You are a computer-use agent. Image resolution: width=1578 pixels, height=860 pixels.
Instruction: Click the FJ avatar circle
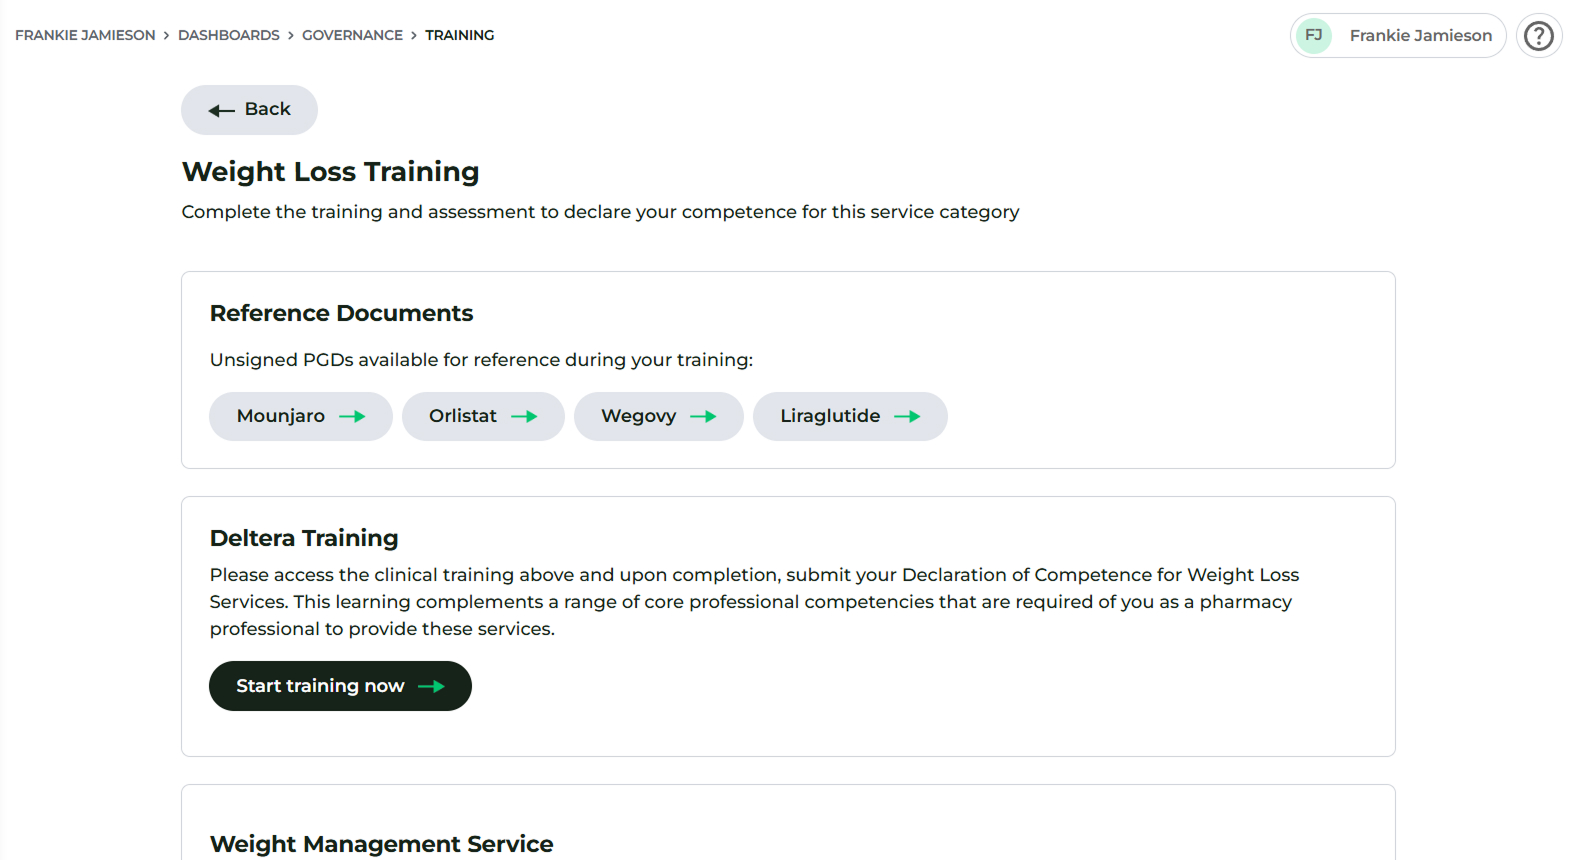pos(1313,36)
